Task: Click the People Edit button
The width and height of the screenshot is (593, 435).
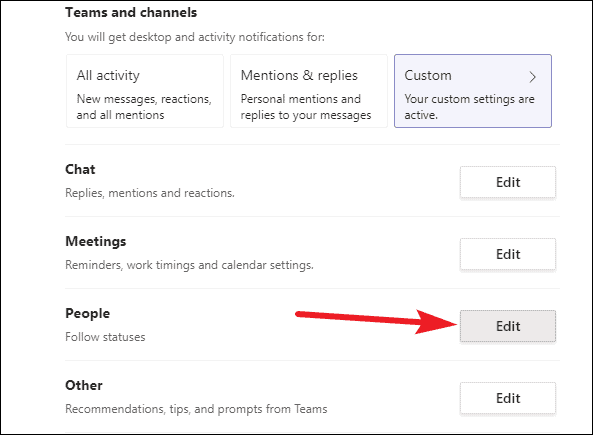Action: click(508, 326)
